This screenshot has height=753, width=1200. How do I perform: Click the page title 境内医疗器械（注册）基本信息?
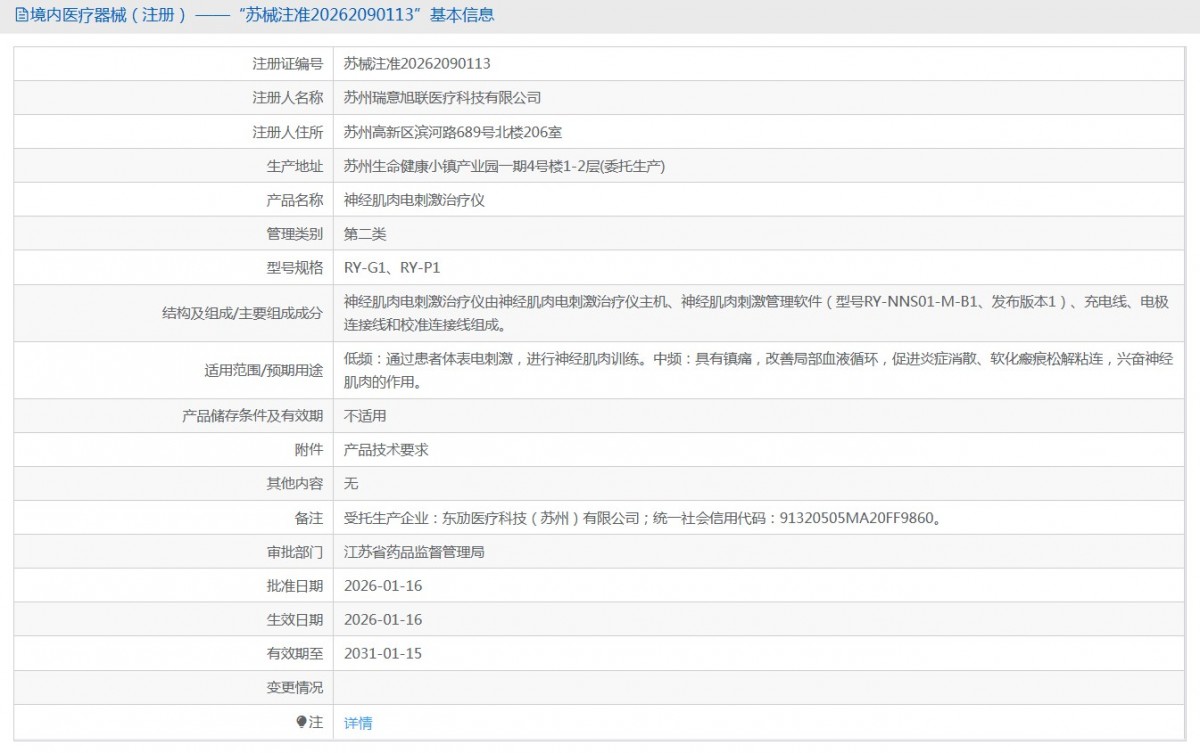tap(263, 15)
